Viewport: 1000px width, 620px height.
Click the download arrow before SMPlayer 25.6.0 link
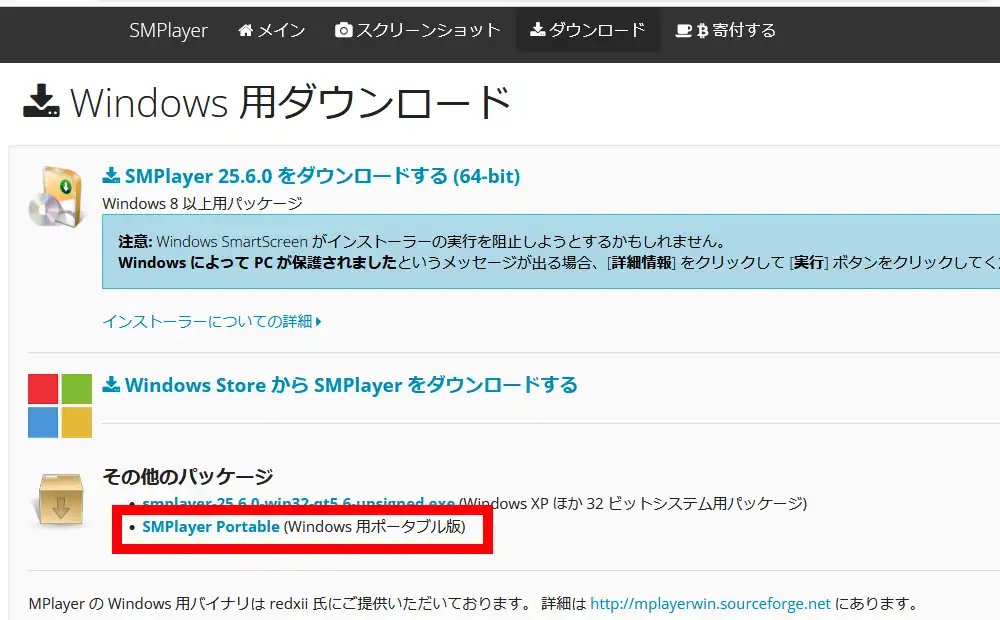(110, 175)
